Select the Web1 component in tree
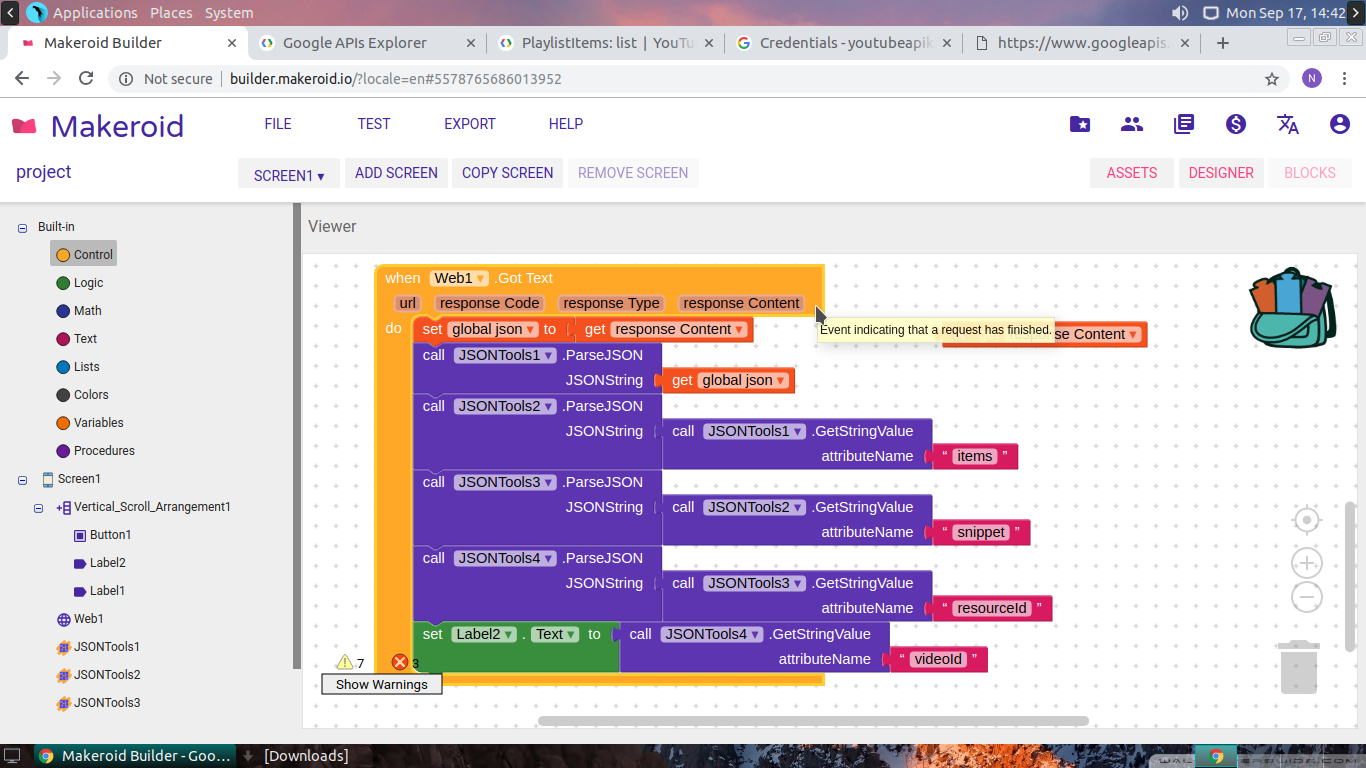 click(x=80, y=619)
